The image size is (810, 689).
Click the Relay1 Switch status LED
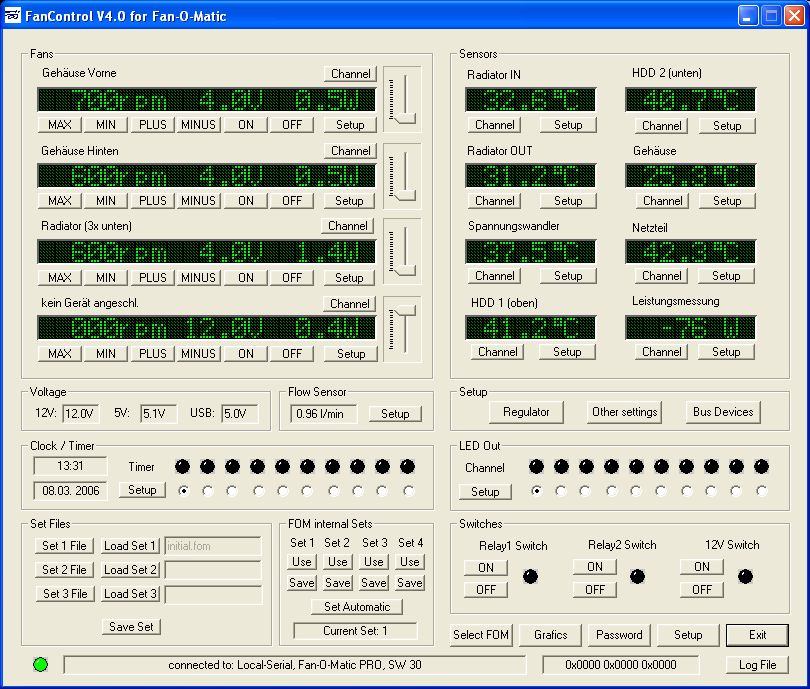pyautogui.click(x=530, y=576)
